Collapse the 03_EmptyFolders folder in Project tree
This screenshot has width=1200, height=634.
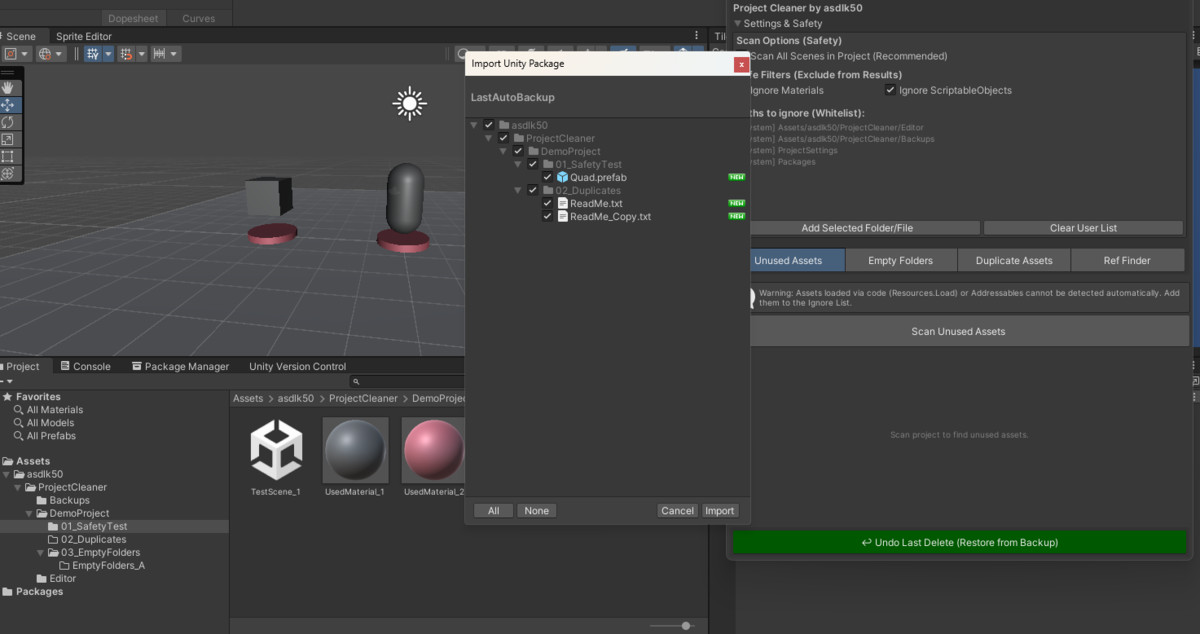(41, 552)
